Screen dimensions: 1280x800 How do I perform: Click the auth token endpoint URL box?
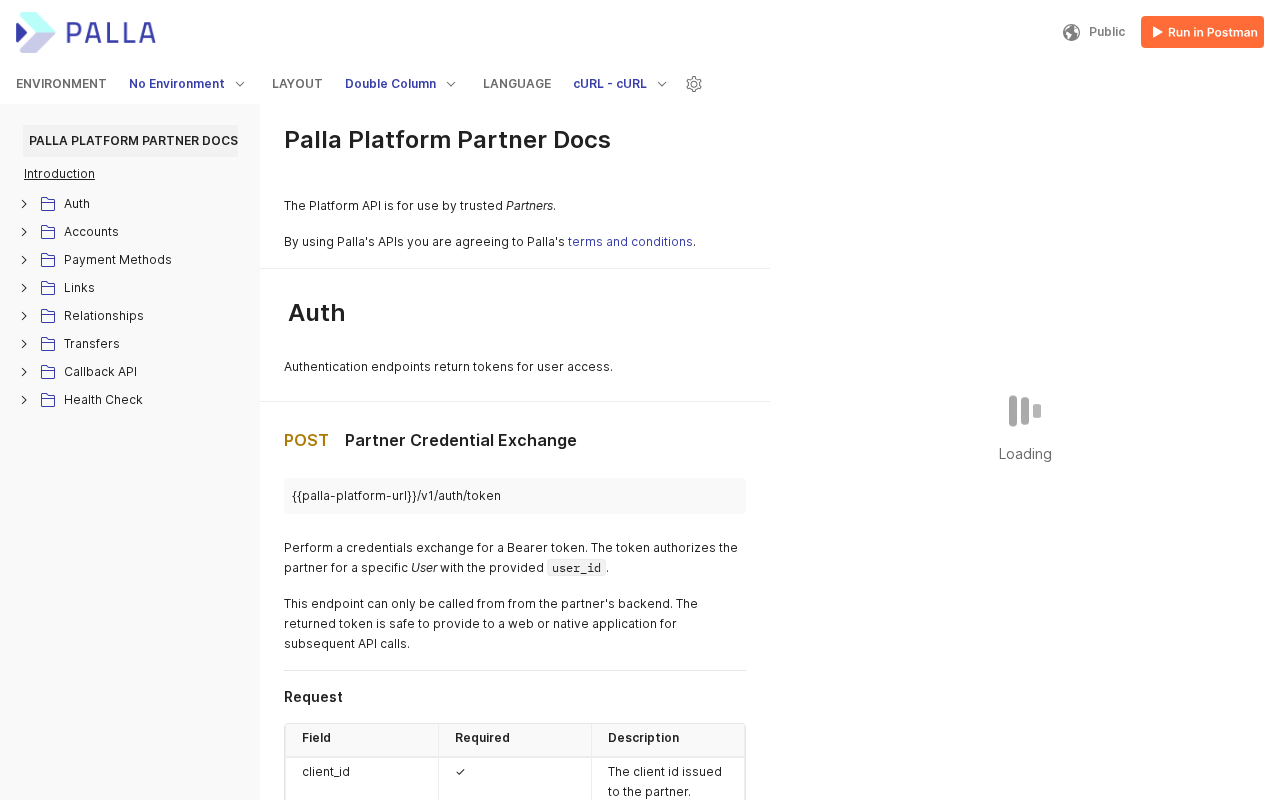[514, 496]
